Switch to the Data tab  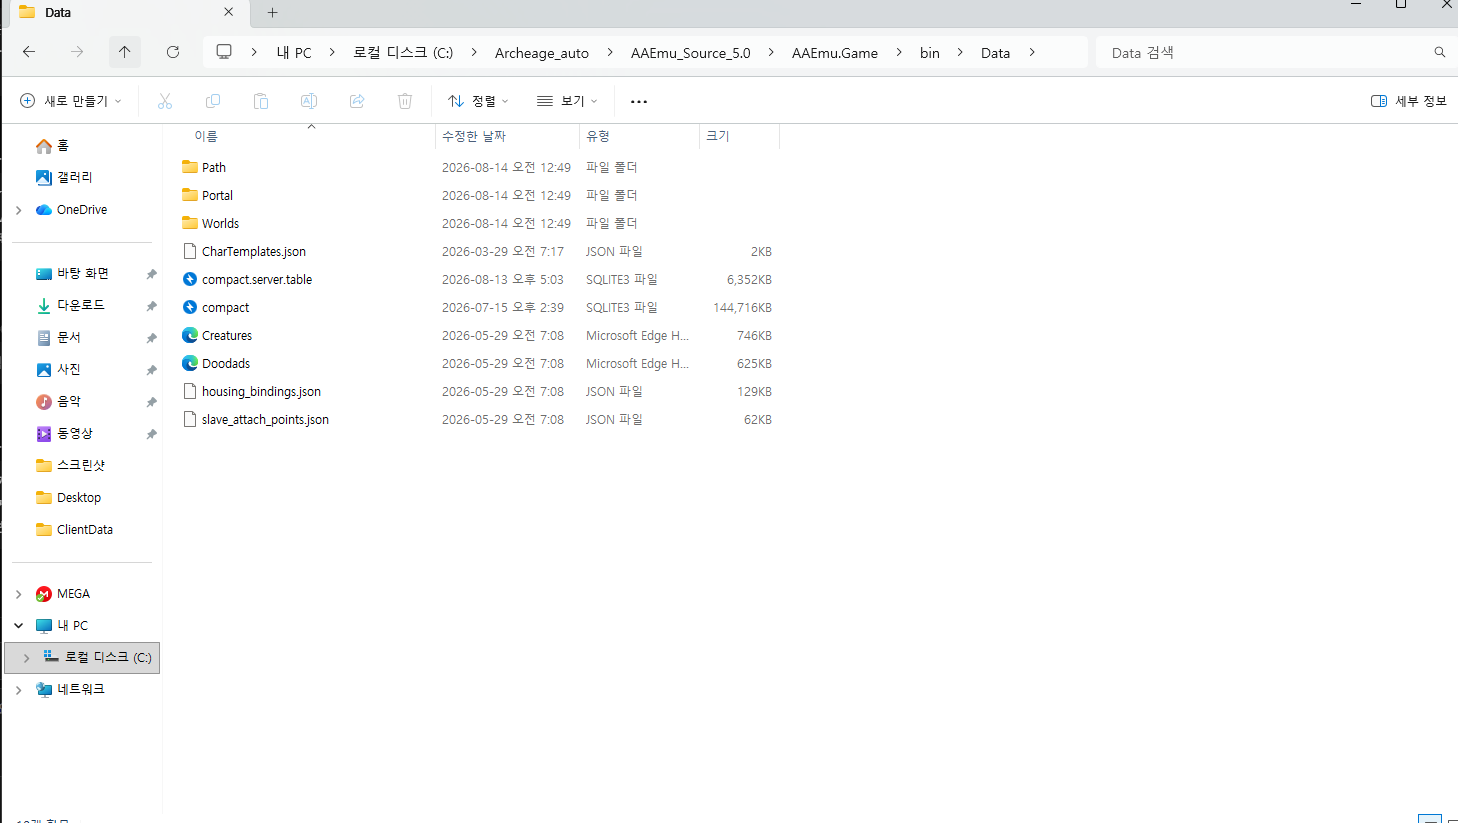point(128,13)
